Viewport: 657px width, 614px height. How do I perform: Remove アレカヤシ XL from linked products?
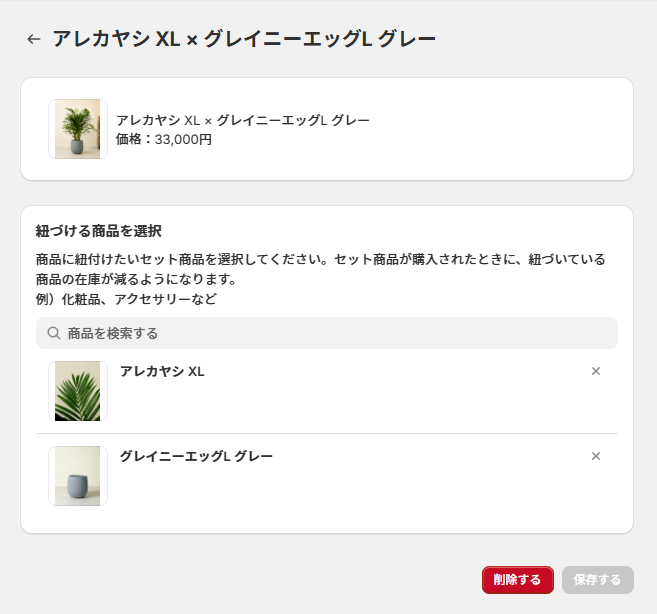tap(596, 371)
